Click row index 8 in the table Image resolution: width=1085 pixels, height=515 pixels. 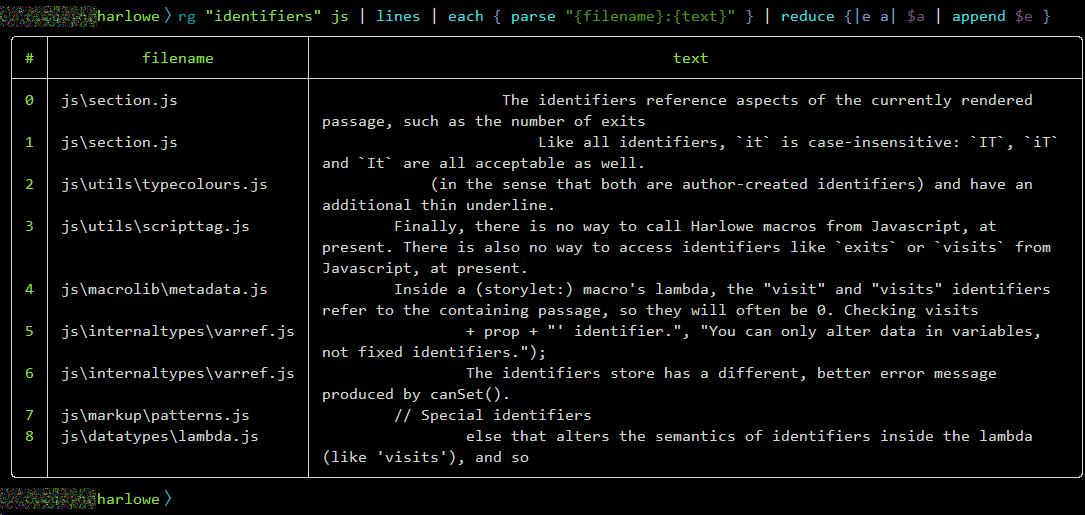(29, 436)
